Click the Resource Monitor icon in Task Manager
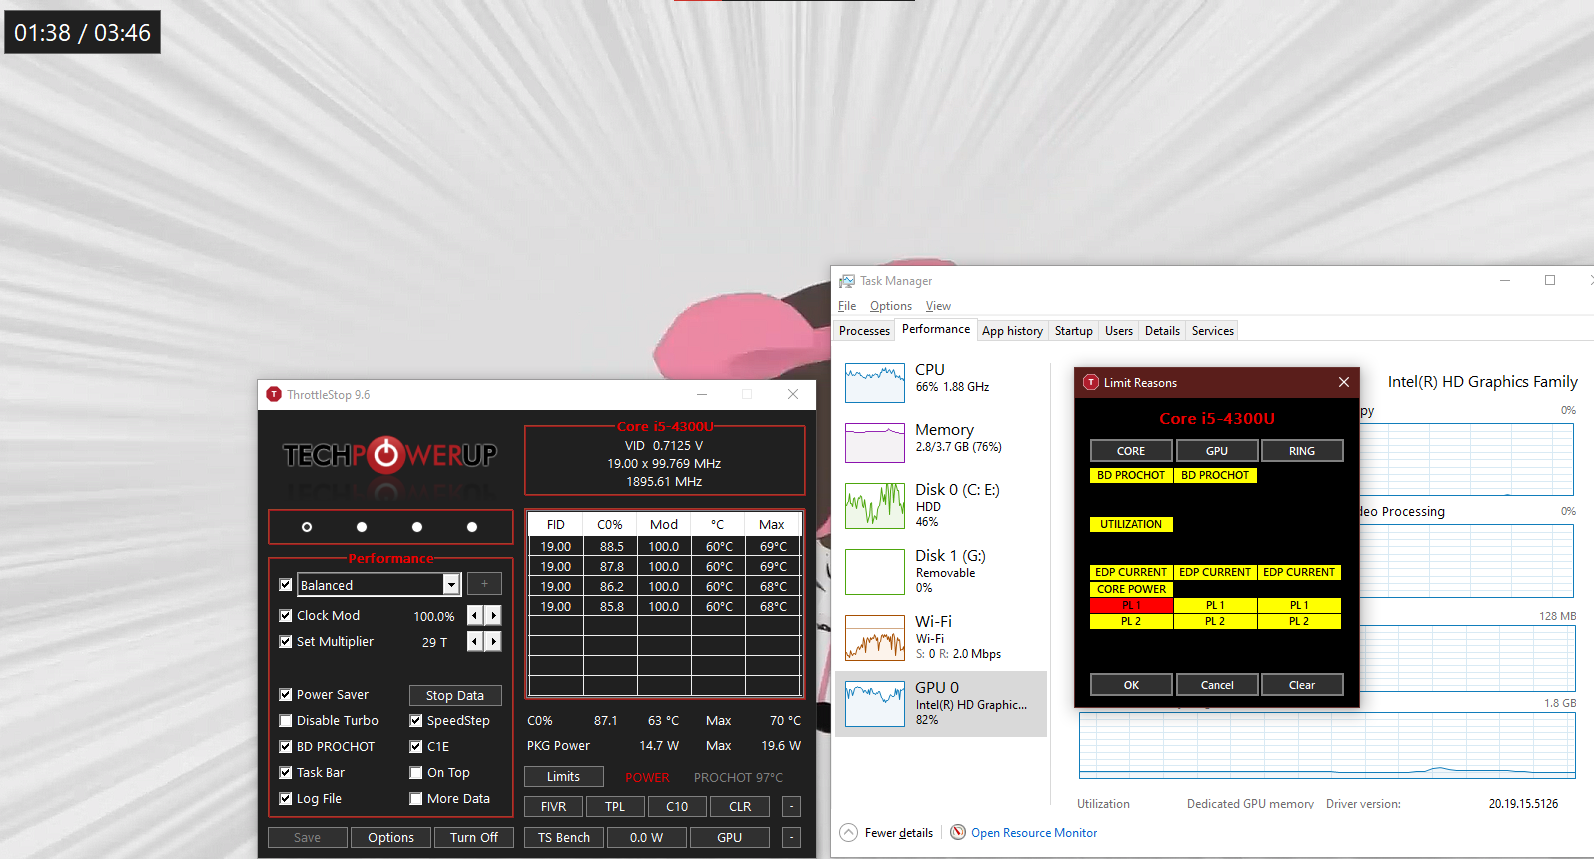 click(x=958, y=832)
